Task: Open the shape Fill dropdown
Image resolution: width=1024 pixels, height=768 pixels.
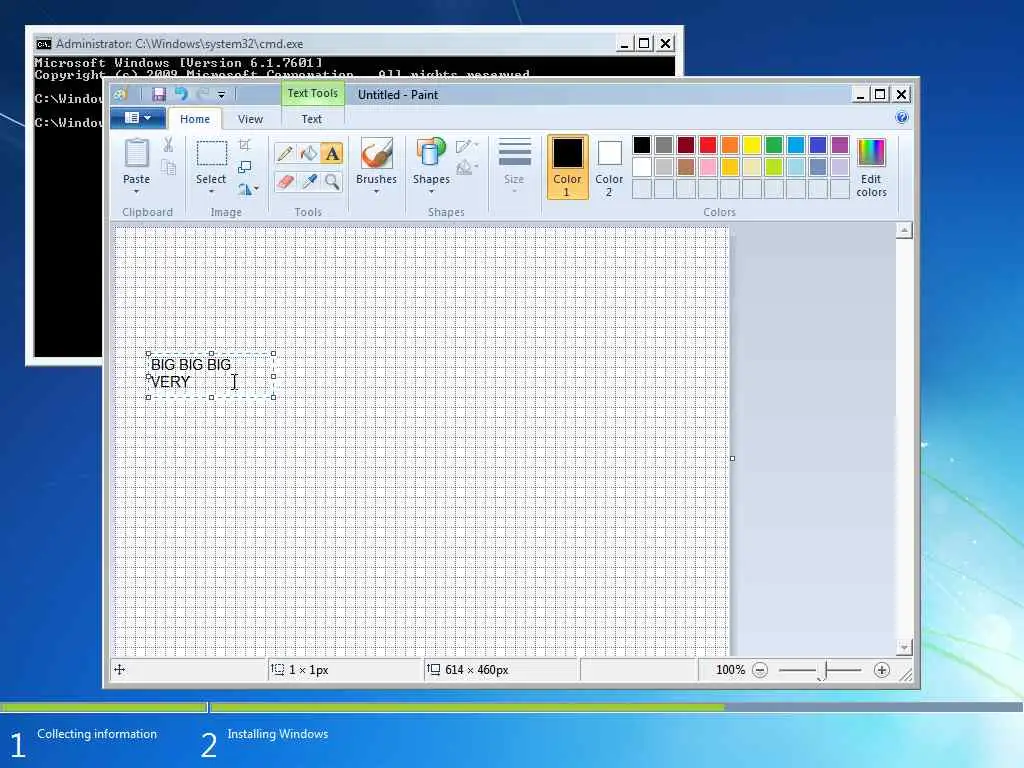Action: pos(467,168)
